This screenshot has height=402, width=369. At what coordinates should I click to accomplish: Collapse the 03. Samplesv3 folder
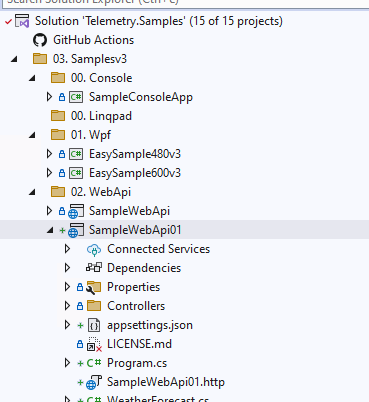pos(14,59)
